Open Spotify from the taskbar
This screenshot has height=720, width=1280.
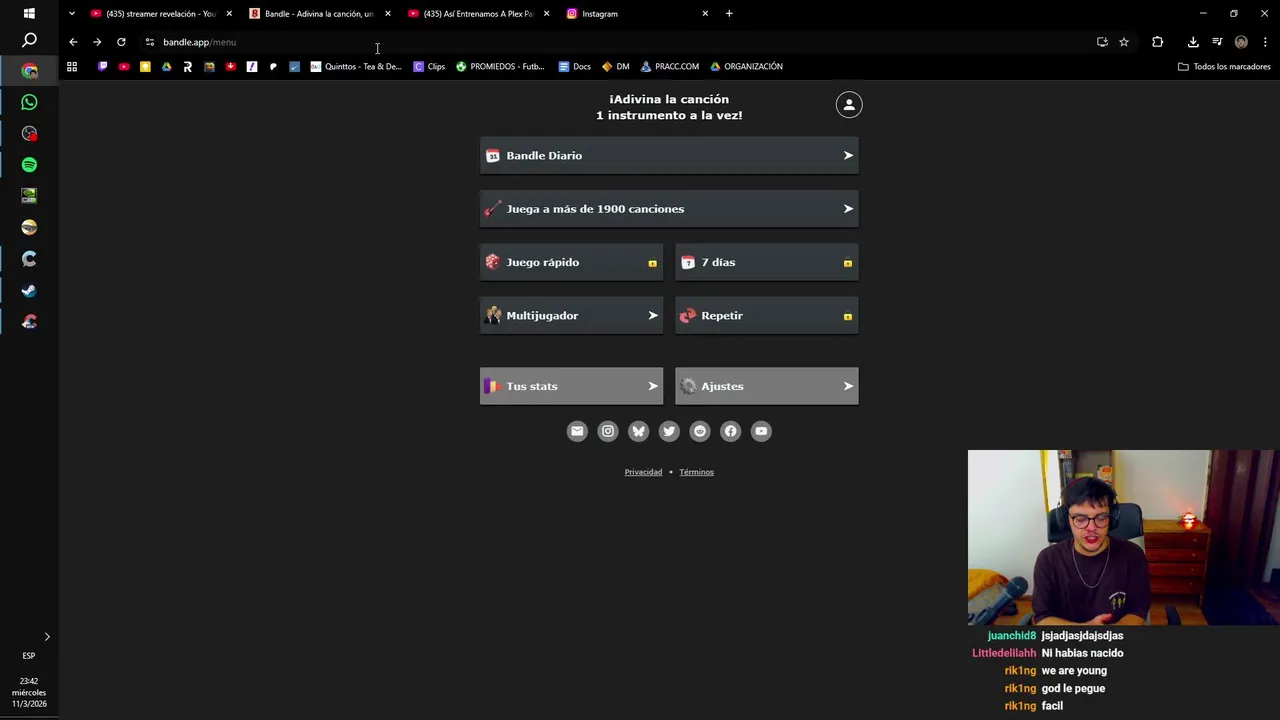(x=29, y=165)
